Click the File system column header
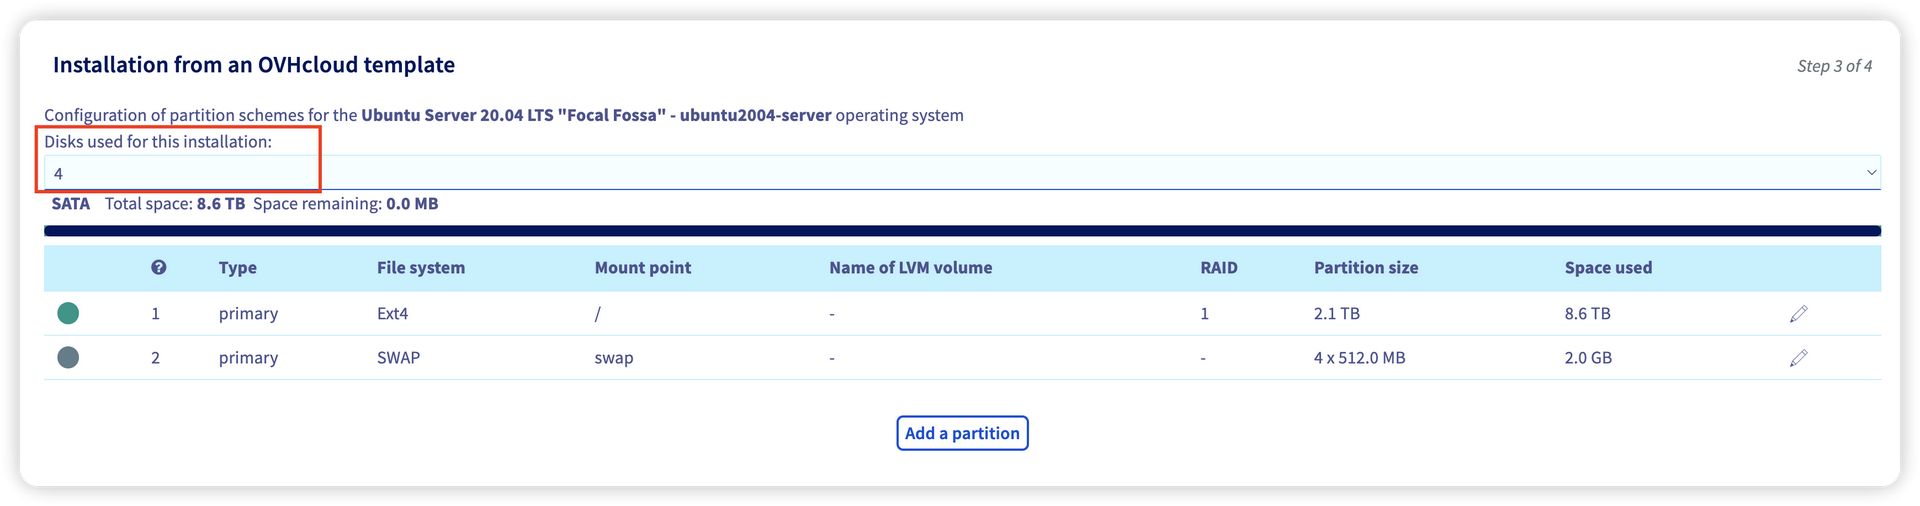1920x506 pixels. coord(420,268)
